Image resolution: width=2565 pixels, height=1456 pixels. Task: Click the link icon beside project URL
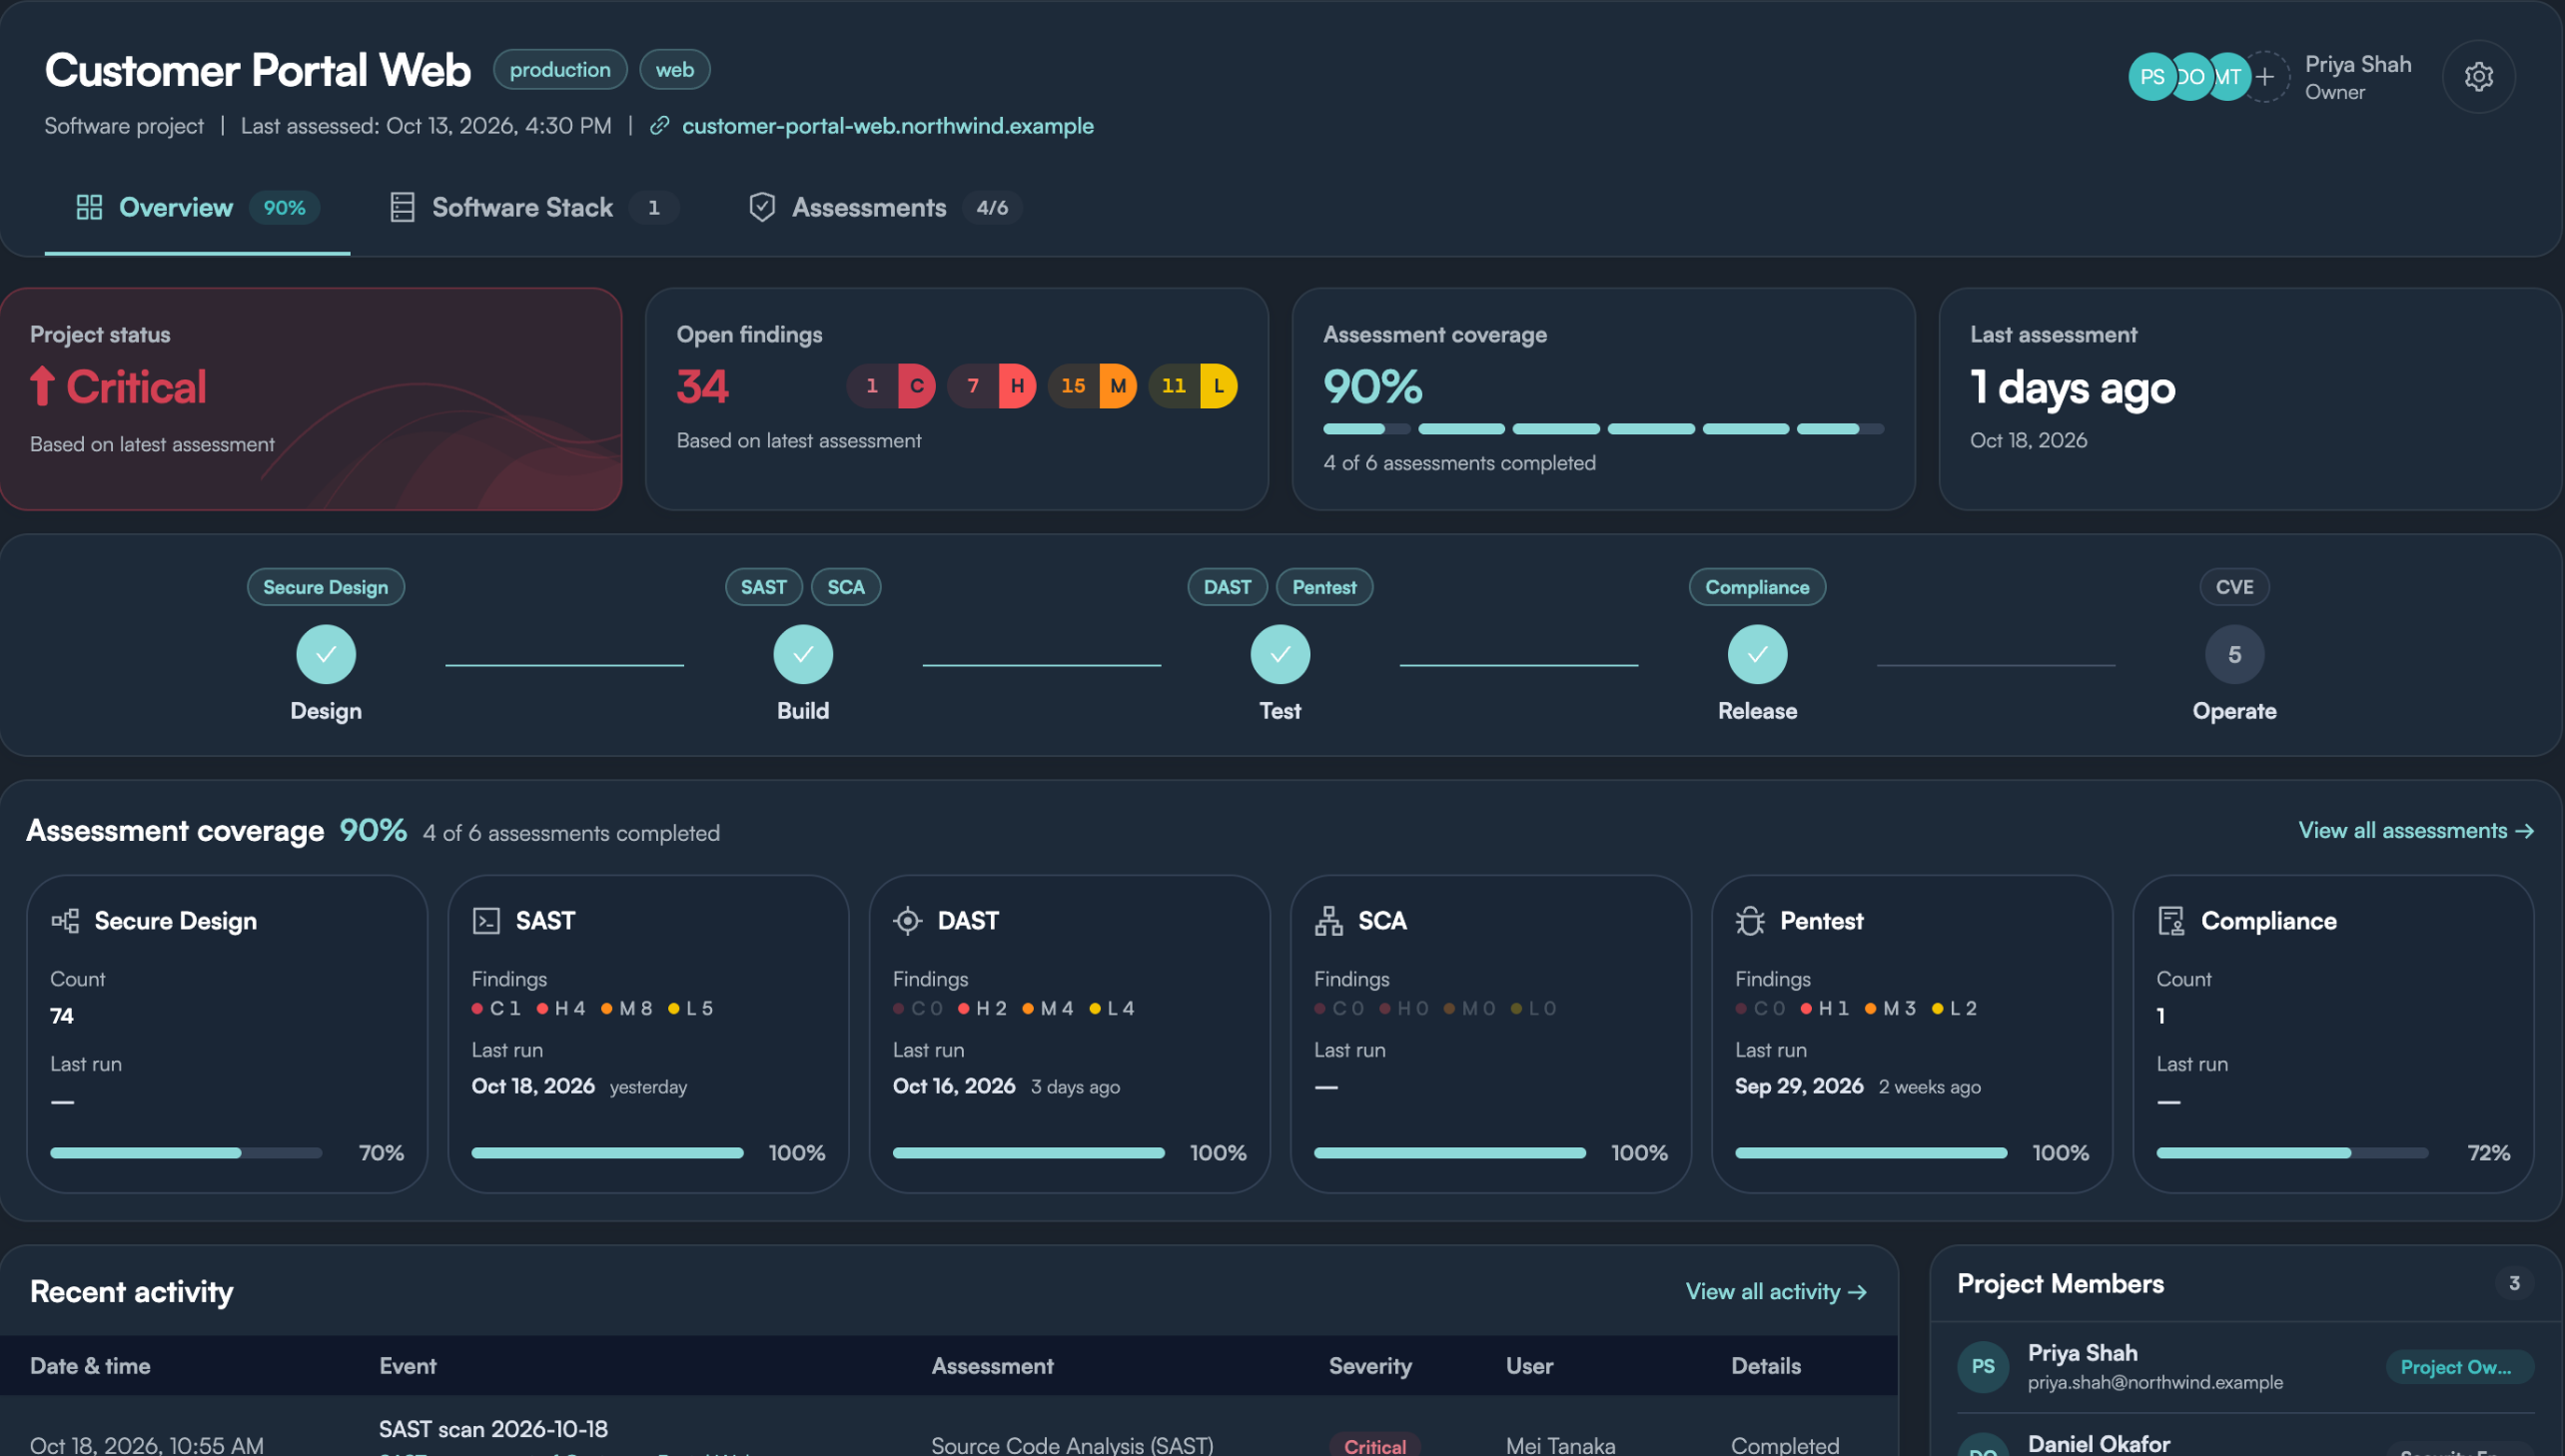tap(659, 126)
